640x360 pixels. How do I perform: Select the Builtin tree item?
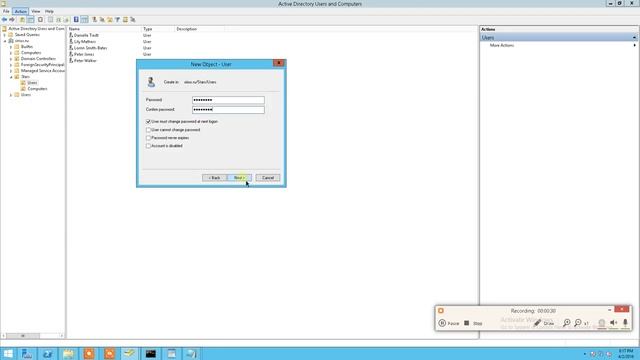pos(27,47)
